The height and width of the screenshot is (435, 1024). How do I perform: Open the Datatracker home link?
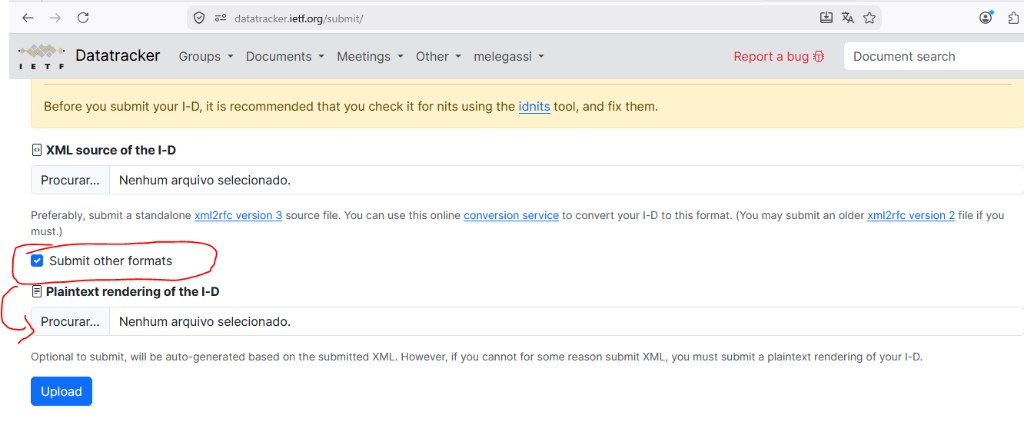(x=118, y=56)
